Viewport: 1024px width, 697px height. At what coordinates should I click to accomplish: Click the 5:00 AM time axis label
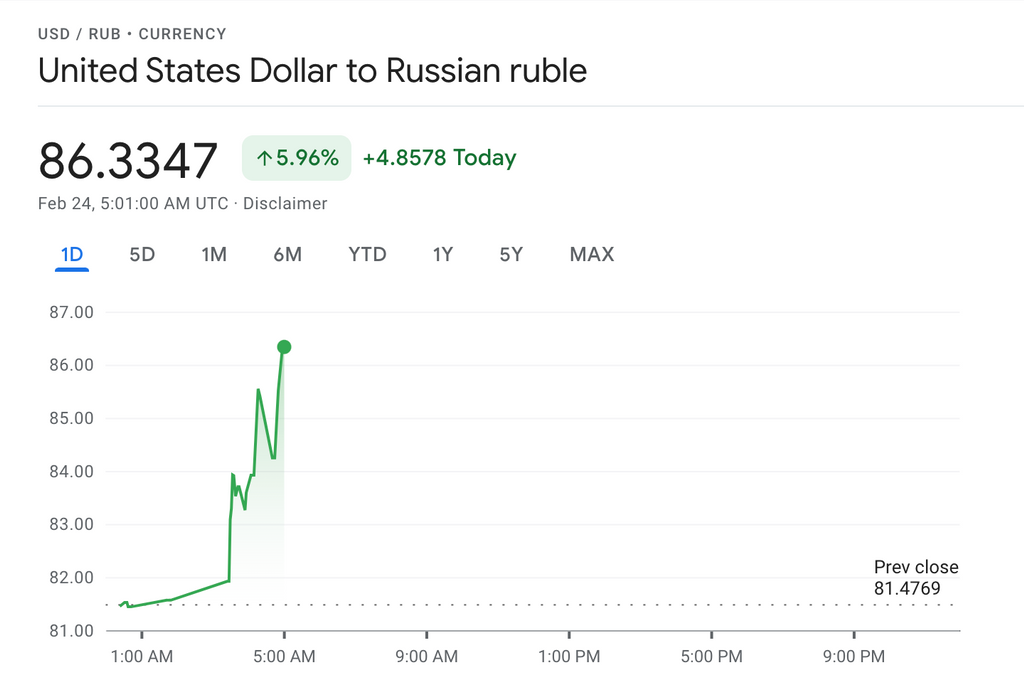pyautogui.click(x=284, y=657)
